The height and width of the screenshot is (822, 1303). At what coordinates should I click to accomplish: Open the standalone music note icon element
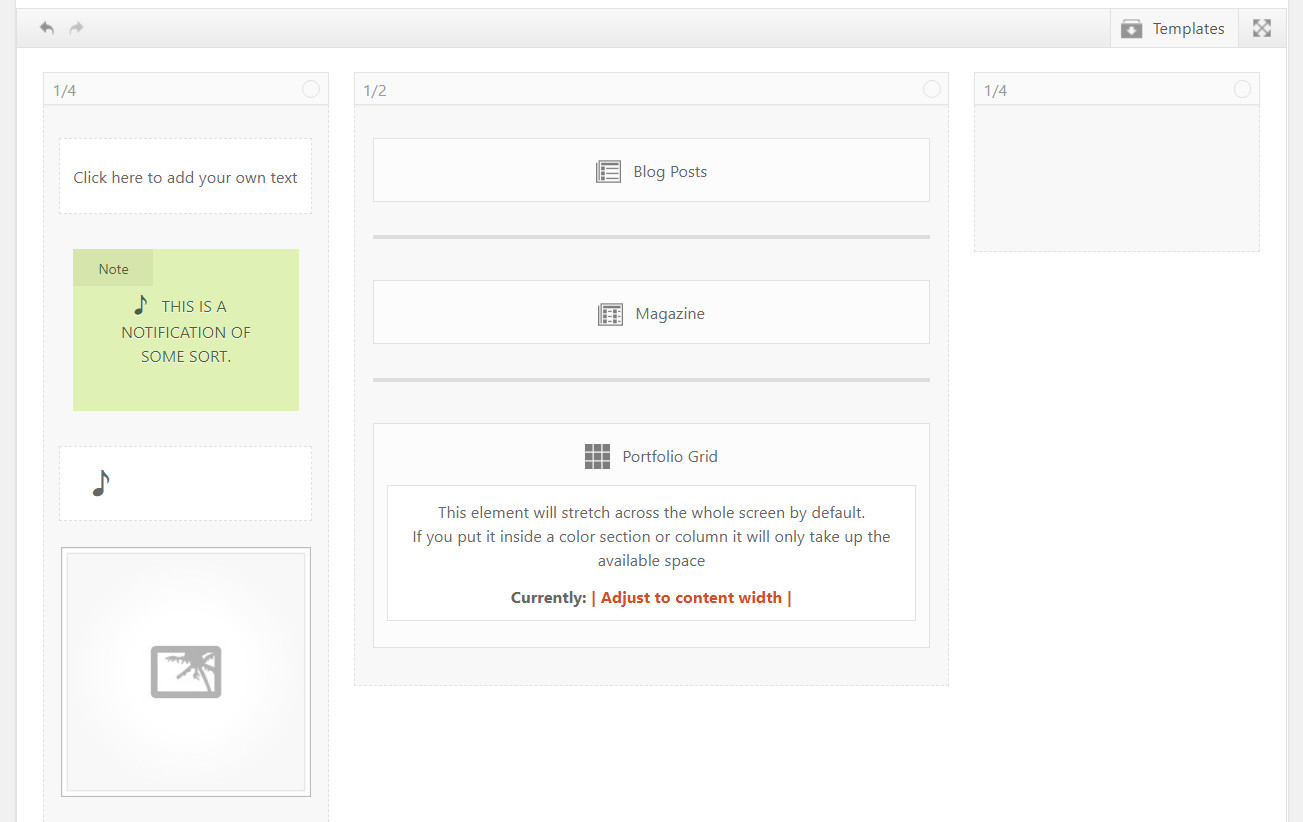pos(185,483)
